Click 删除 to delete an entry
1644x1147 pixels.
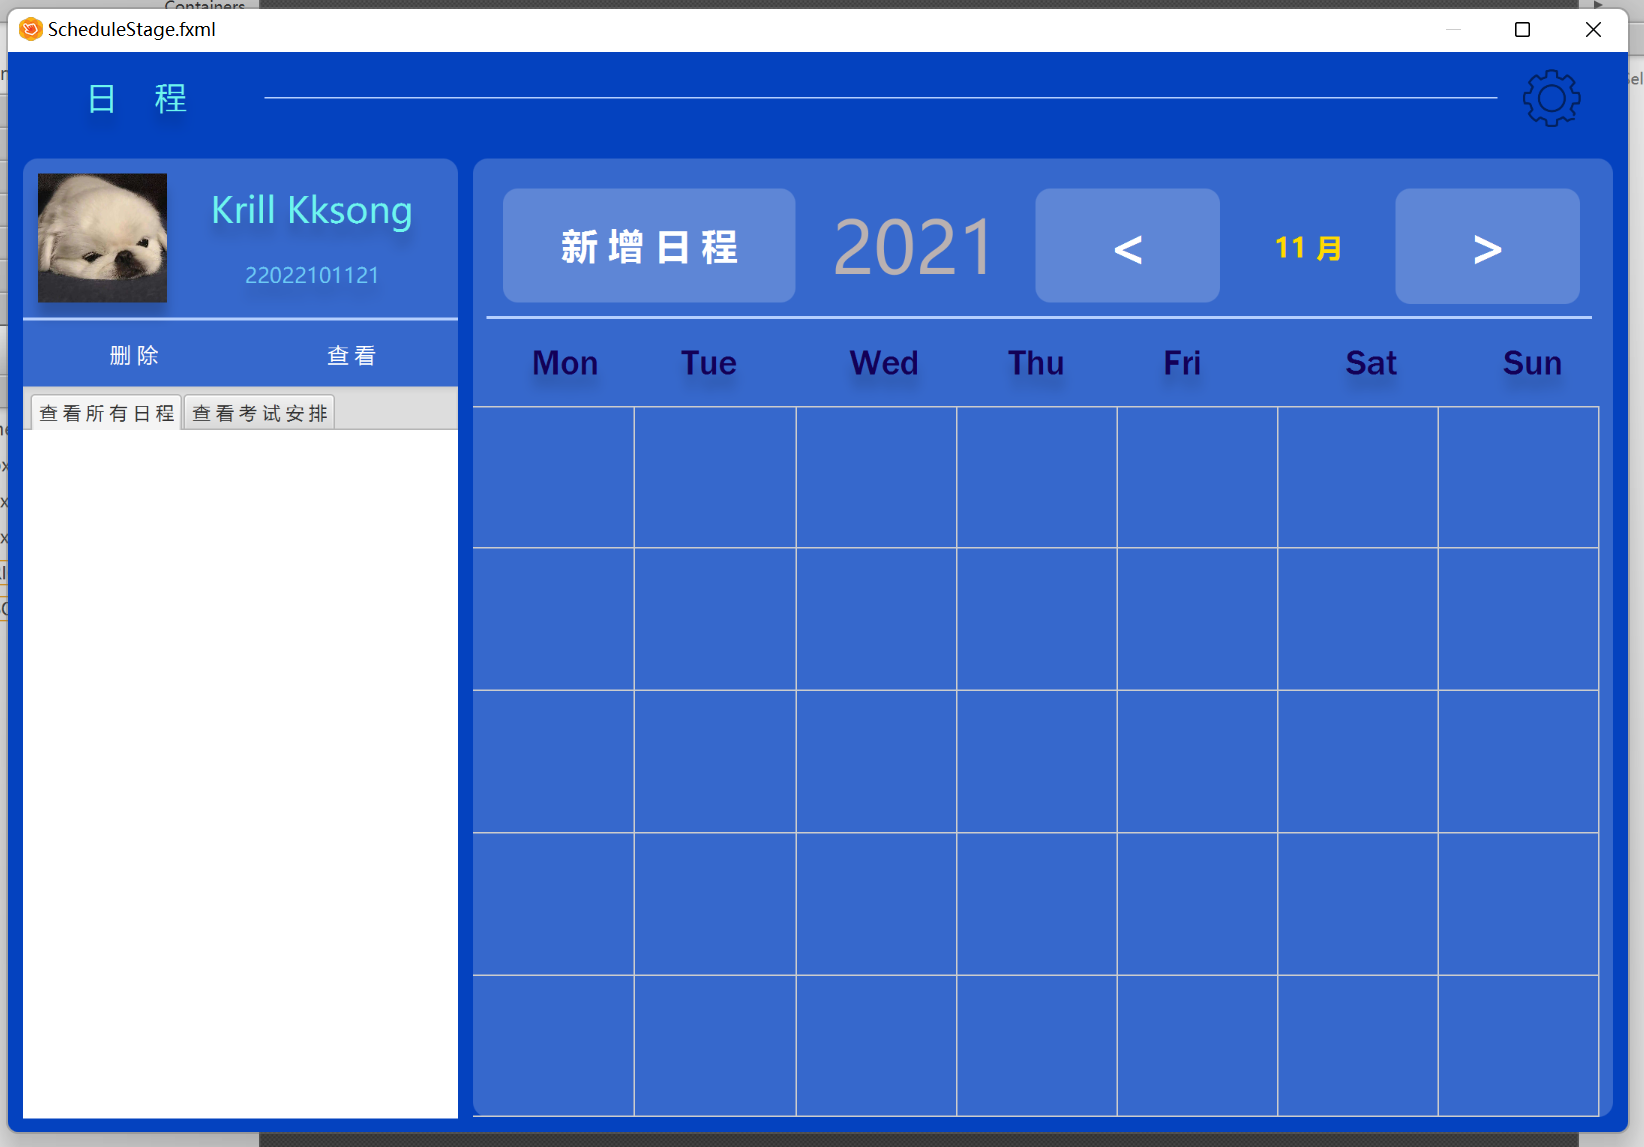click(134, 354)
